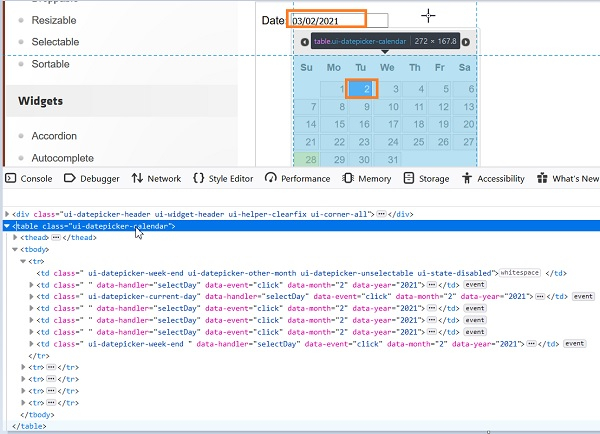The height and width of the screenshot is (434, 600).
Task: Open the Performance panel
Action: click(x=298, y=178)
